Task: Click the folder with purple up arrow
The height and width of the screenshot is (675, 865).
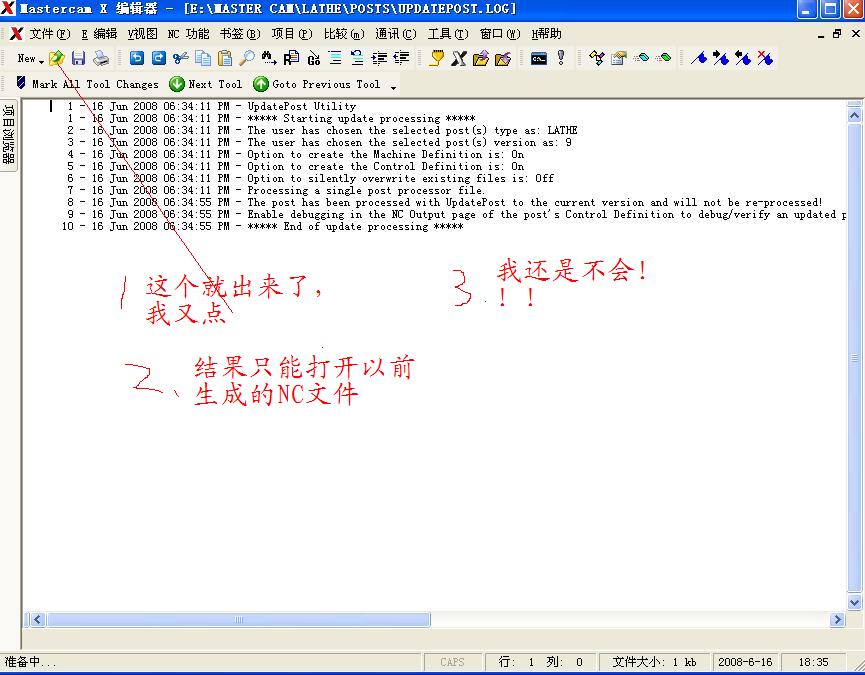Action: point(480,58)
